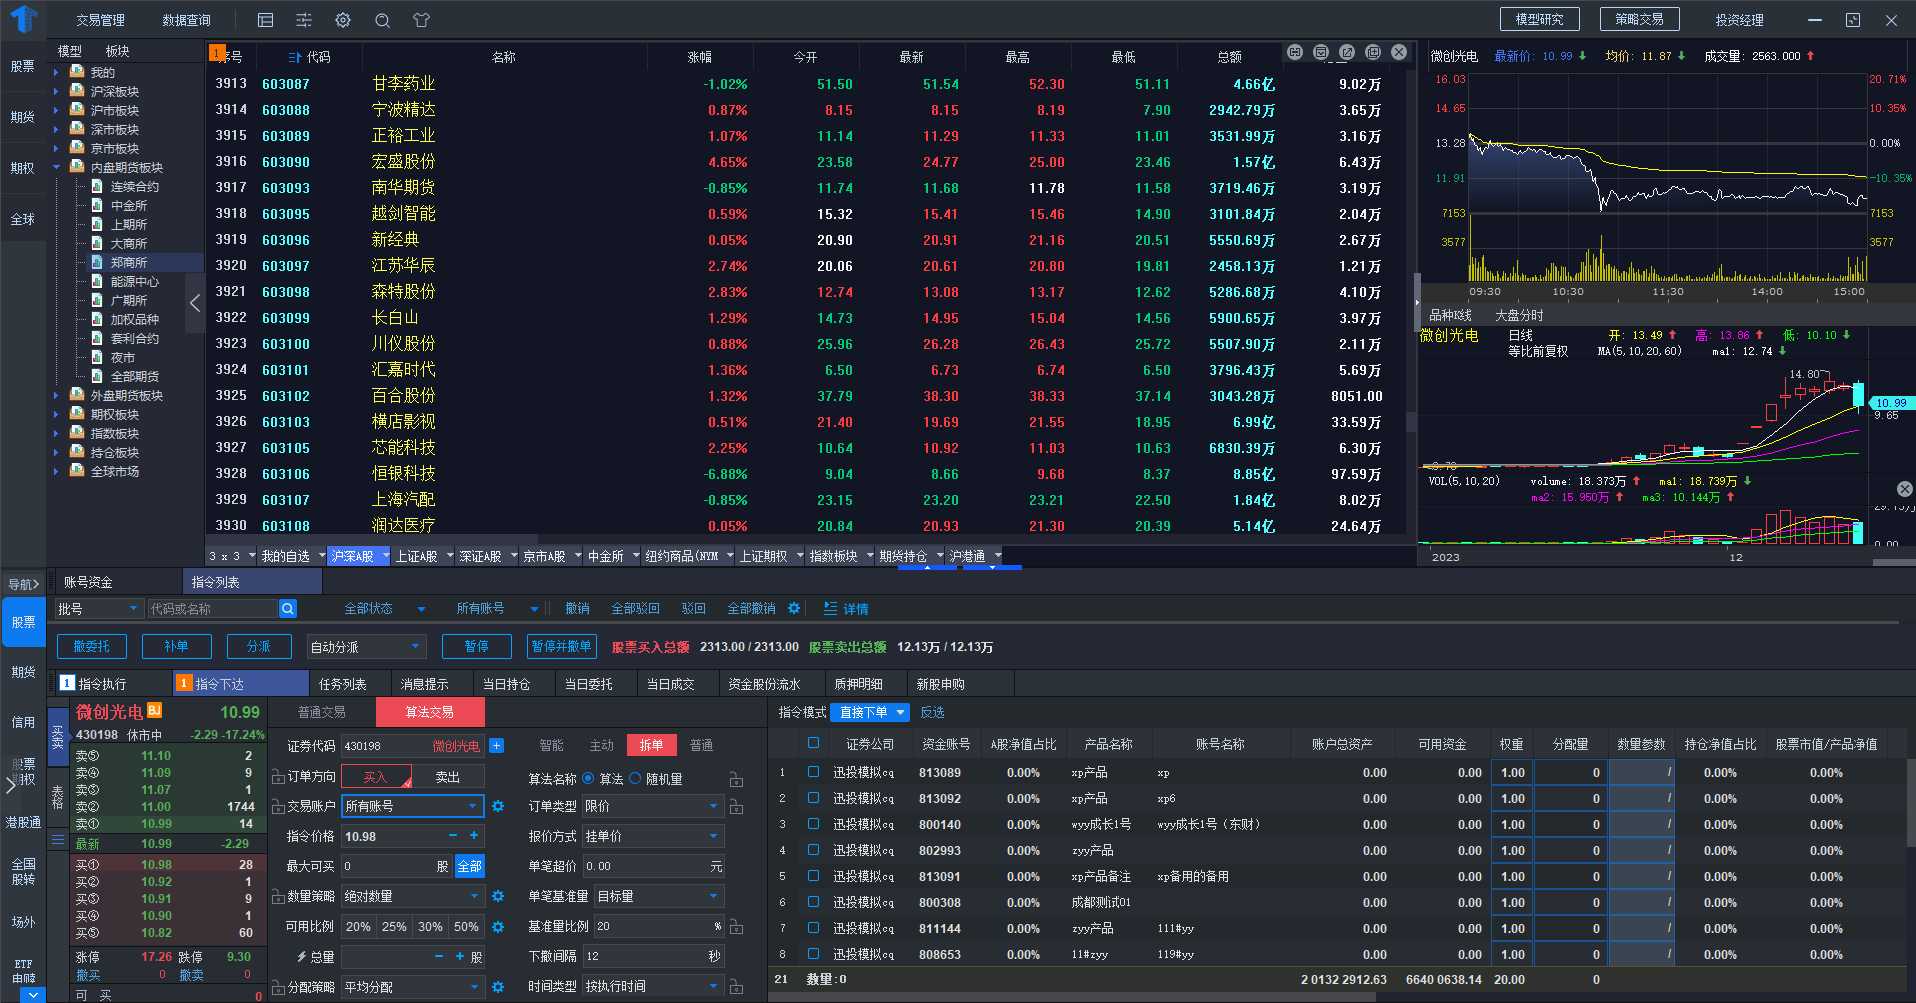This screenshot has height=1003, width=1916.
Task: Open the skin (shirt) icon in top toolbar
Action: pyautogui.click(x=421, y=20)
